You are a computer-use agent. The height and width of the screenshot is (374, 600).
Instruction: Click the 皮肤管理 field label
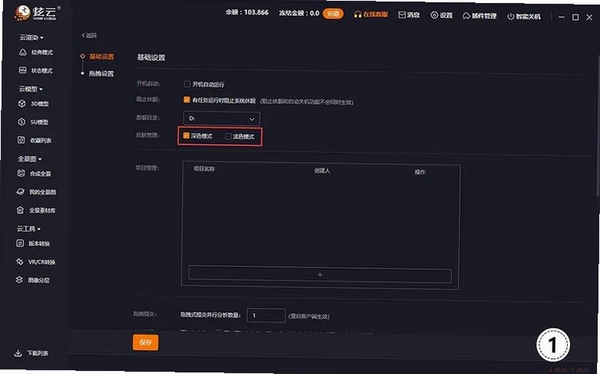point(147,135)
